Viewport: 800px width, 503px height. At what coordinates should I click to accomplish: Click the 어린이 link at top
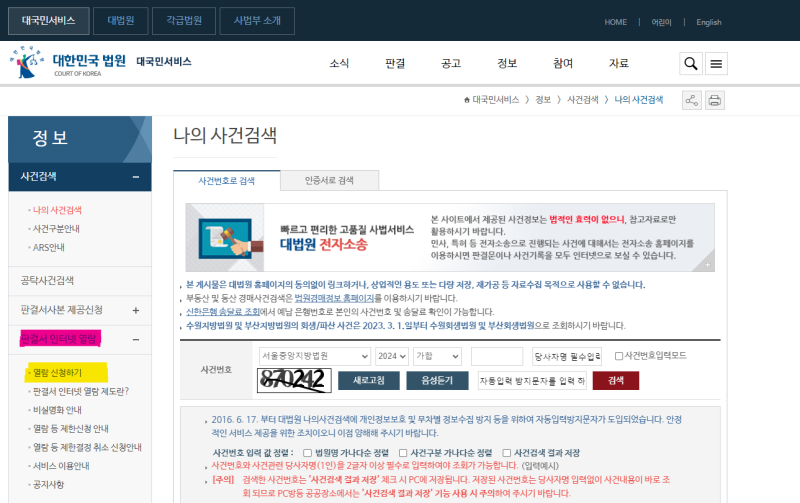tap(661, 22)
